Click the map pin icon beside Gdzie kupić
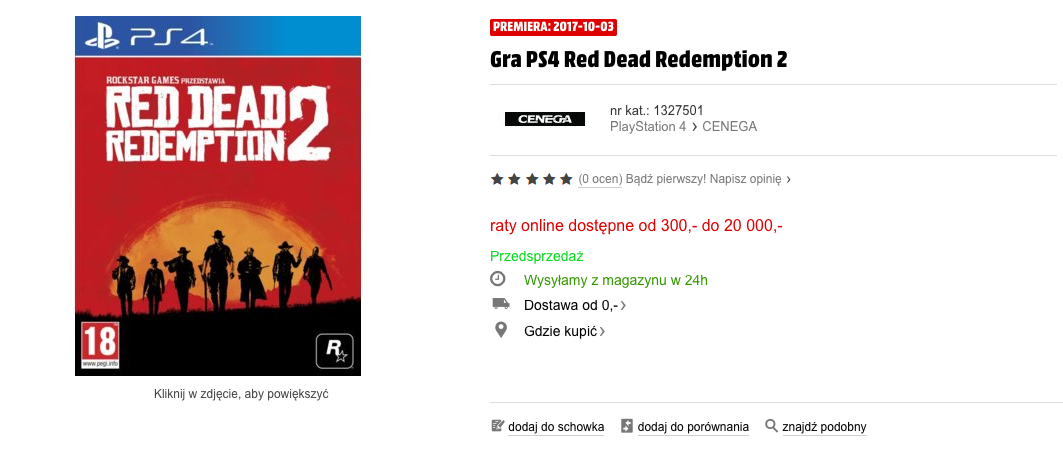 tap(500, 330)
